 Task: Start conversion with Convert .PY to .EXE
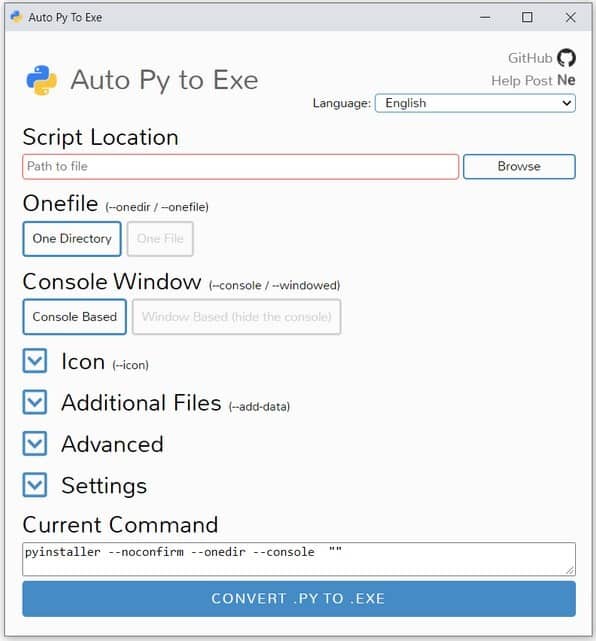pyautogui.click(x=299, y=598)
